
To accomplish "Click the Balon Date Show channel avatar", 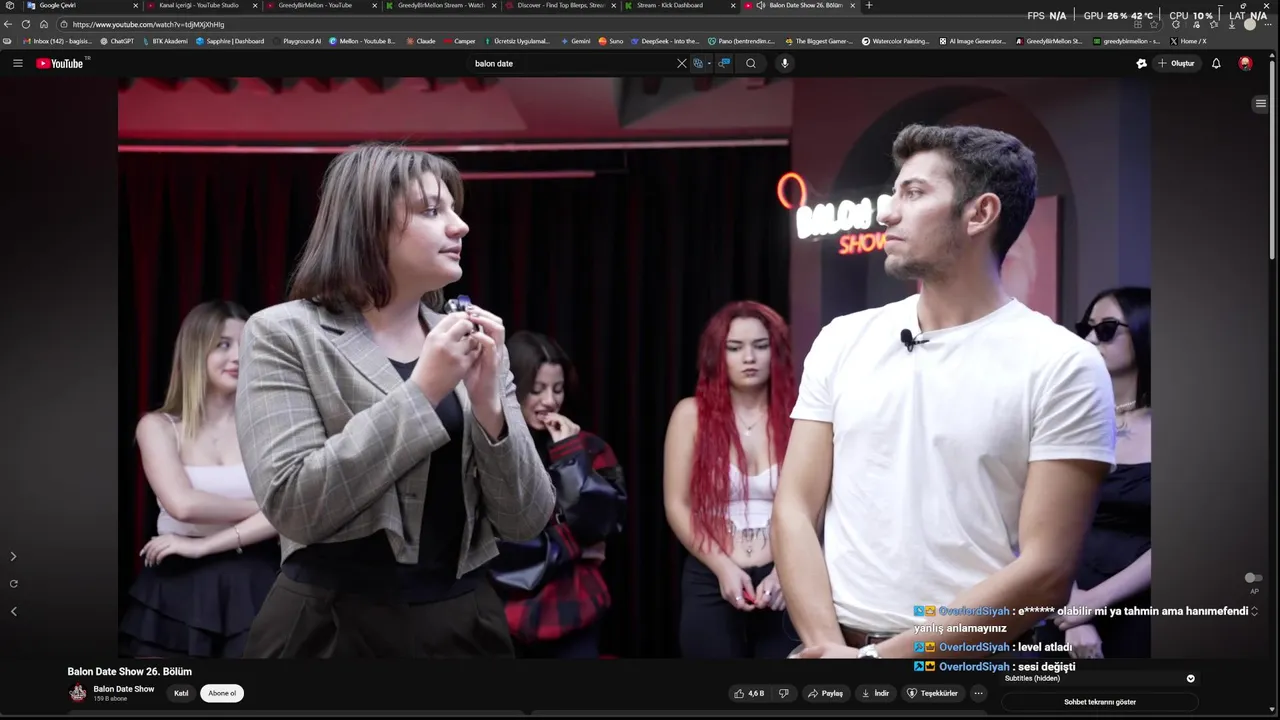I will tap(78, 693).
